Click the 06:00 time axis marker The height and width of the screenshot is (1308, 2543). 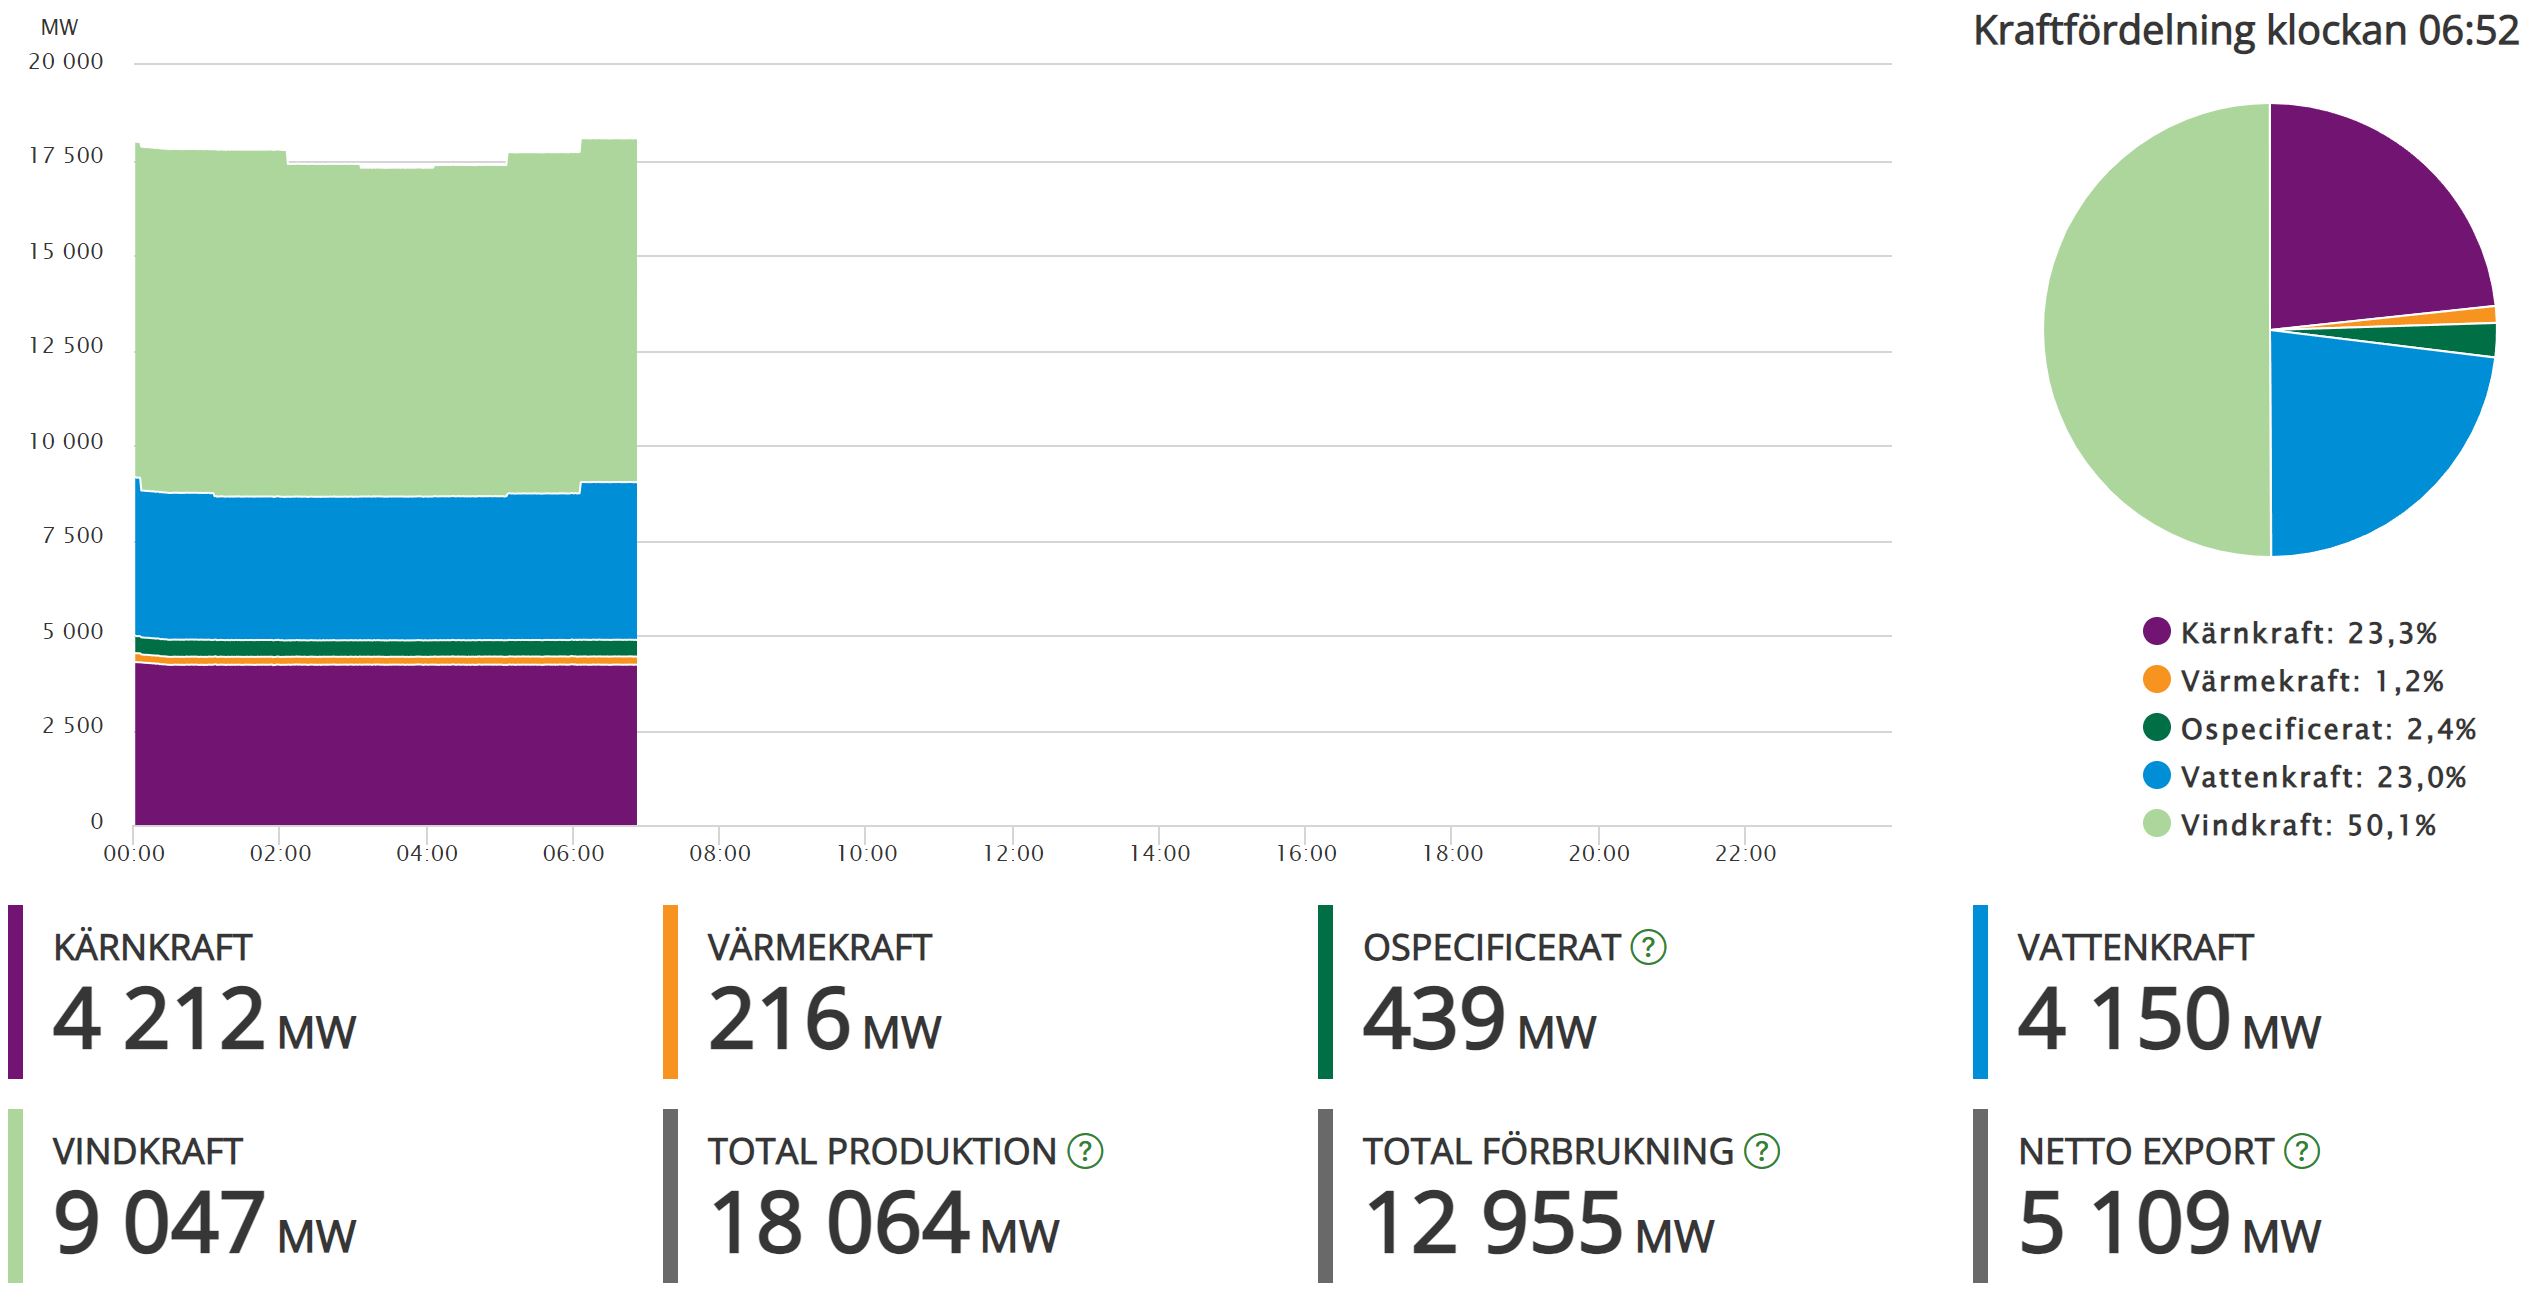(573, 853)
